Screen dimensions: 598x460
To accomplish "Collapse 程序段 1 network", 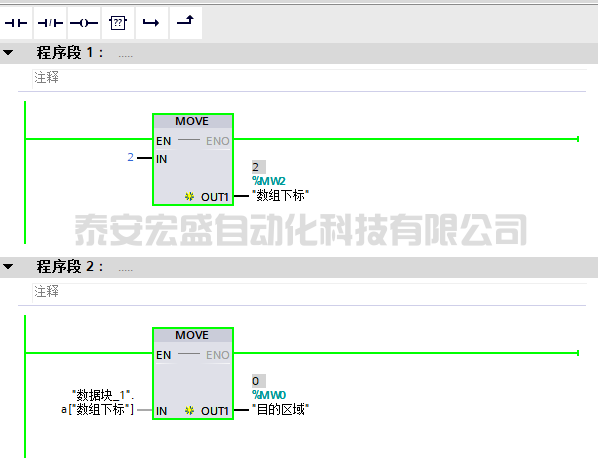I will tap(8, 53).
